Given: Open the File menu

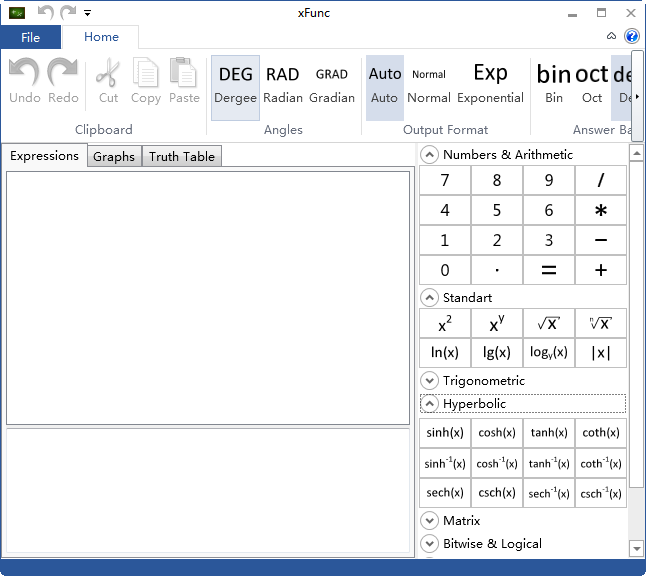Looking at the screenshot, I should [30, 37].
